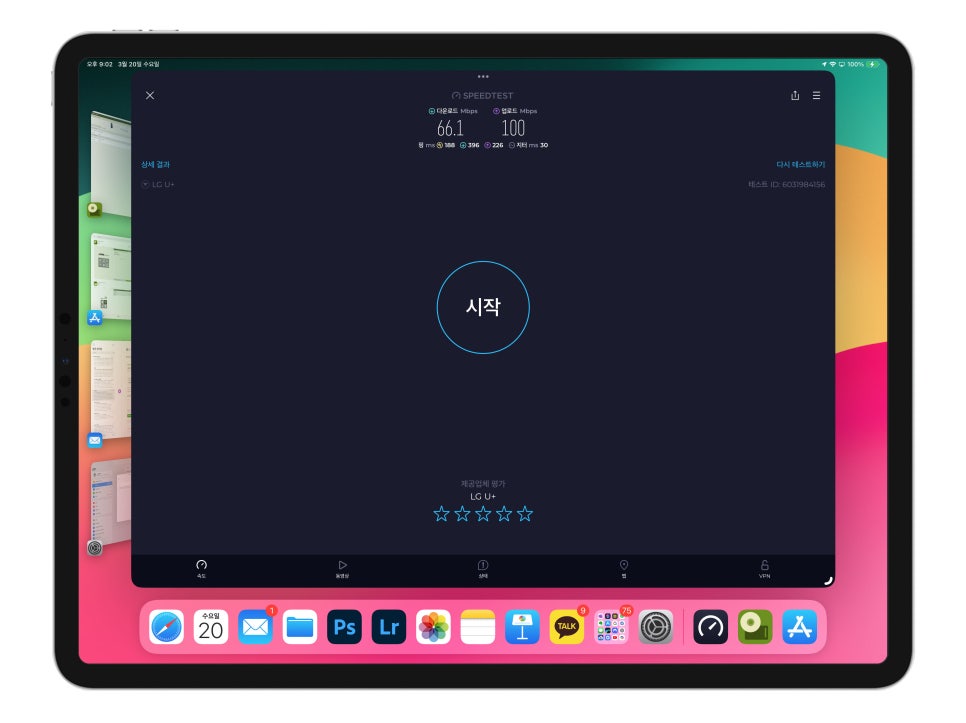
Task: Open Mail in the dock
Action: pos(255,627)
